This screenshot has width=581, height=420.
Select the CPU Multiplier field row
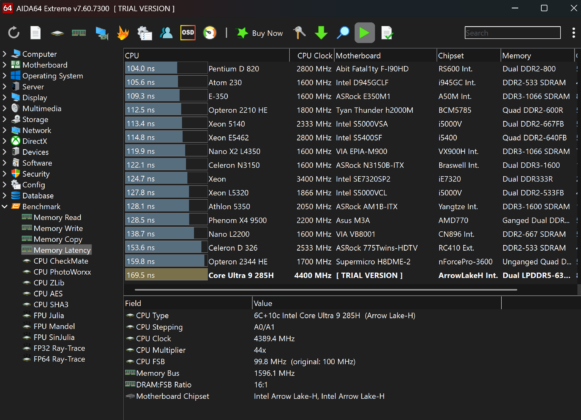312,350
